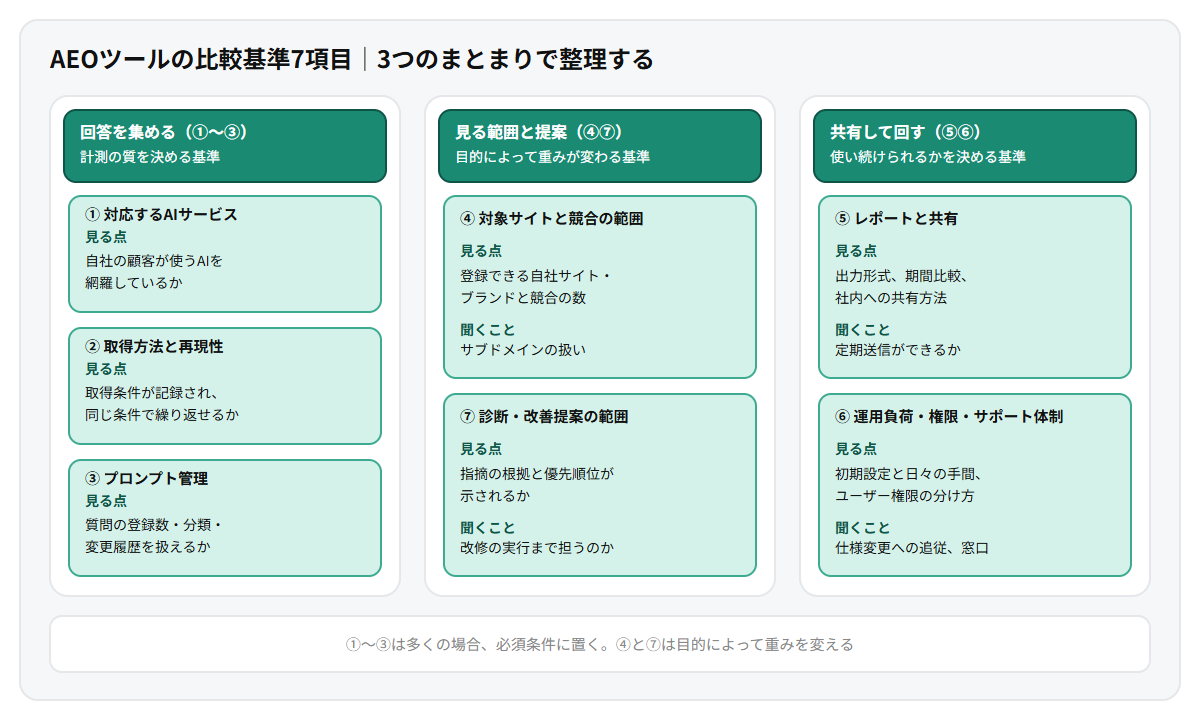Click the text '同じ条件で繰り返せるか'
1200x720 pixels.
click(162, 414)
